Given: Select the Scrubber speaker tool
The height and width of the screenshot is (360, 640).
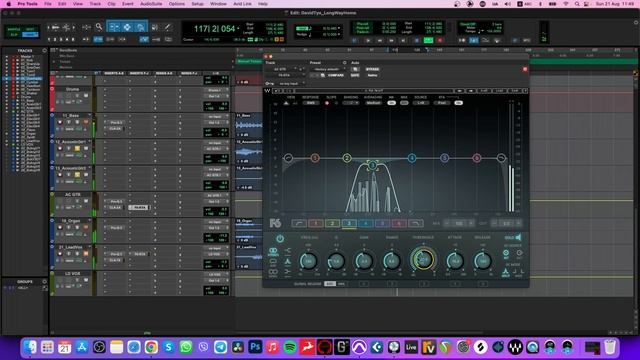Looking at the screenshot, I should coord(155,27).
